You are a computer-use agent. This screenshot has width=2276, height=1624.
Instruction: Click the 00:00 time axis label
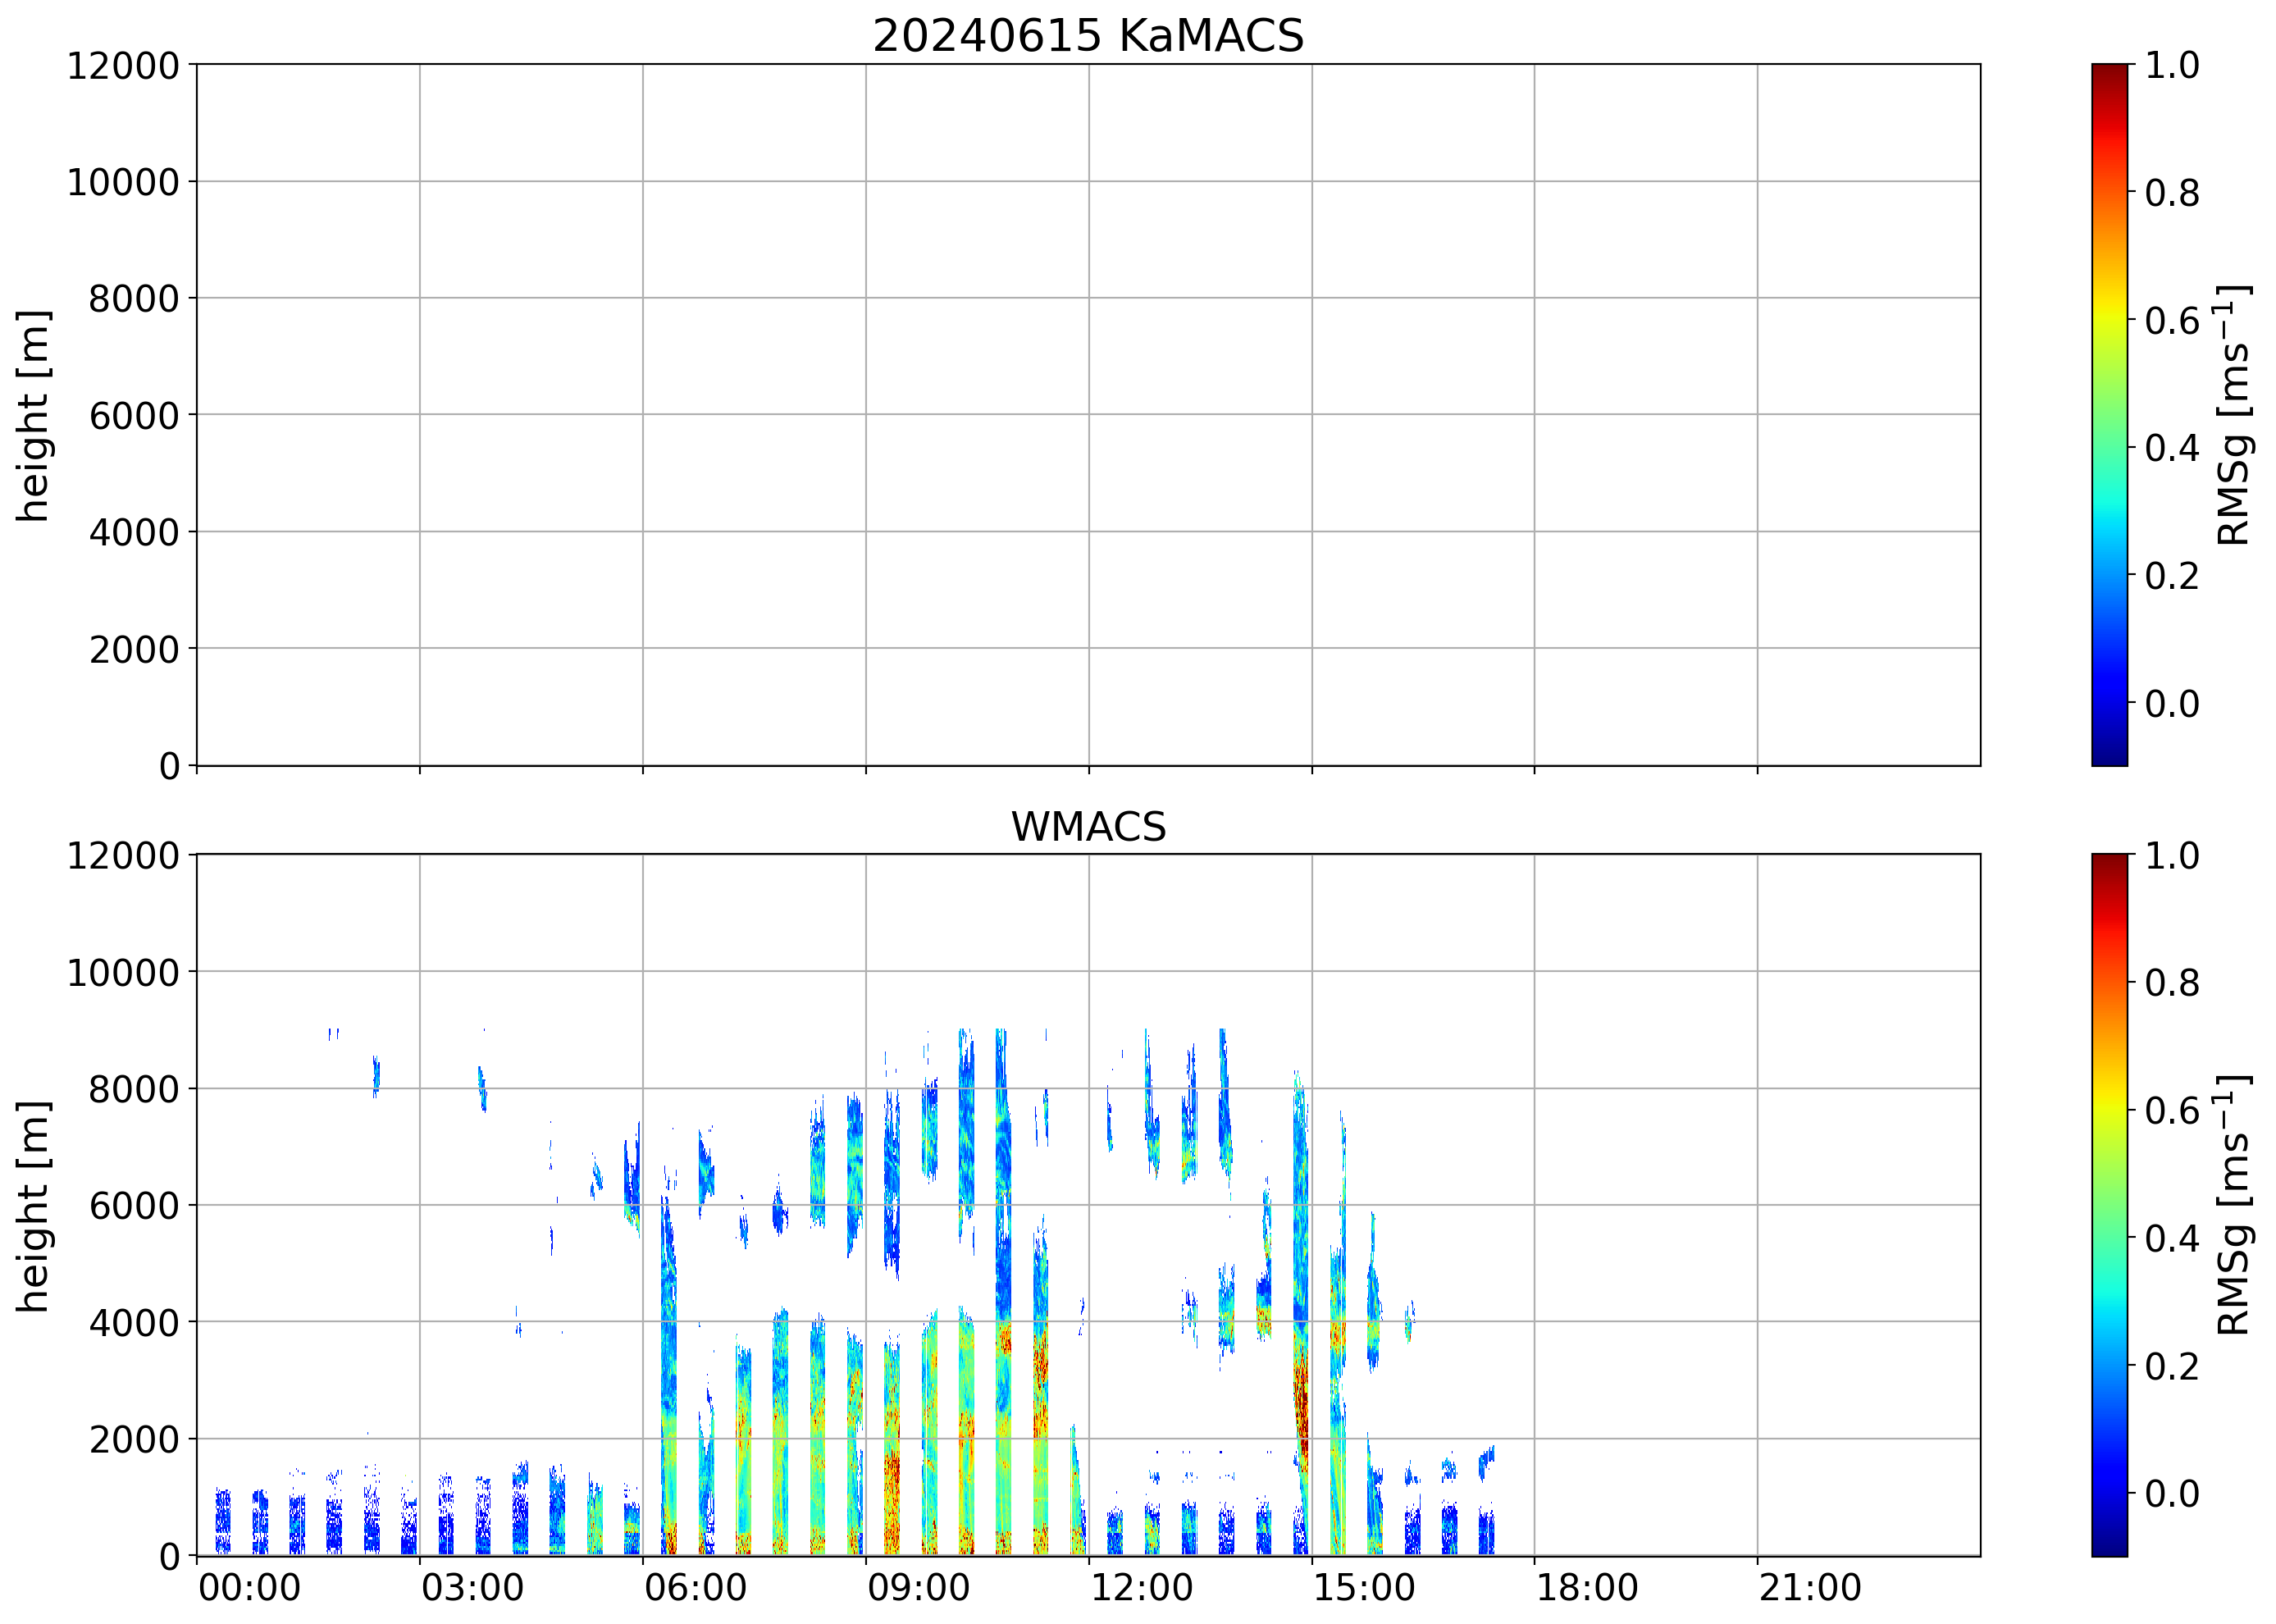click(x=249, y=1588)
